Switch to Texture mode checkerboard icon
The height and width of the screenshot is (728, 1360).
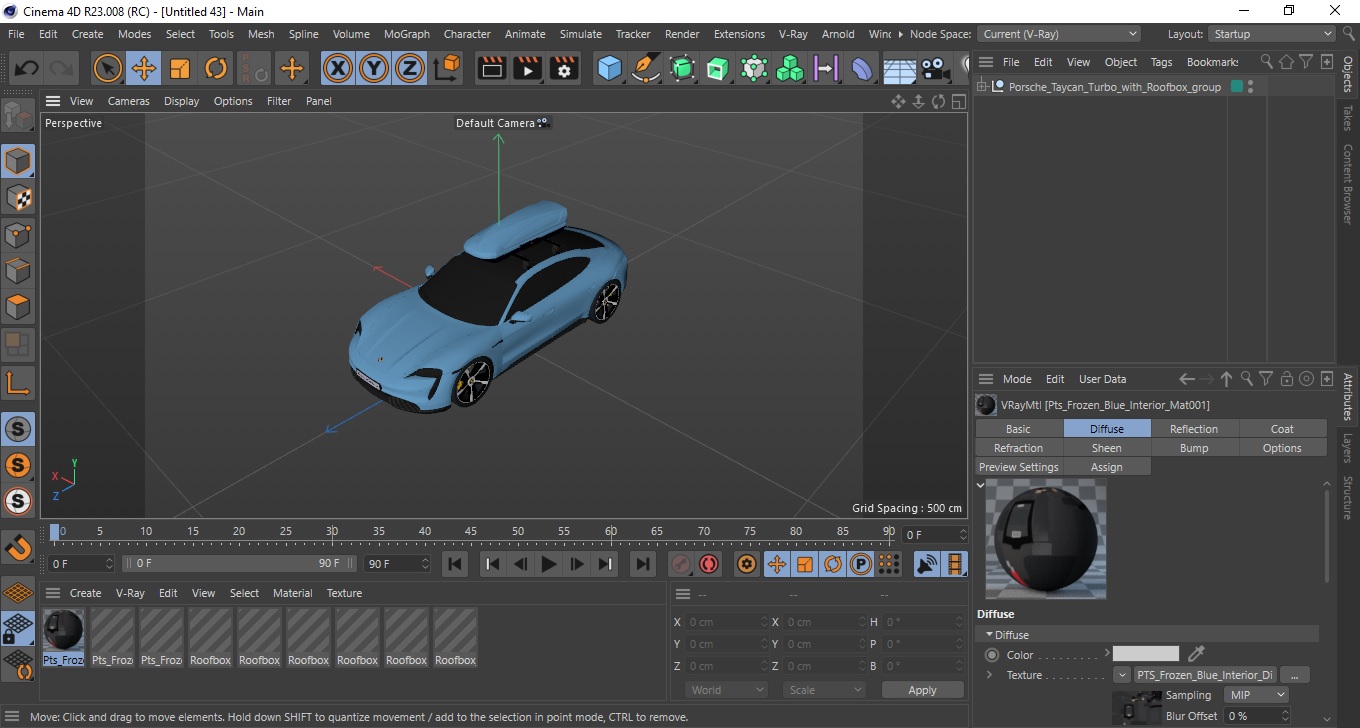point(18,198)
